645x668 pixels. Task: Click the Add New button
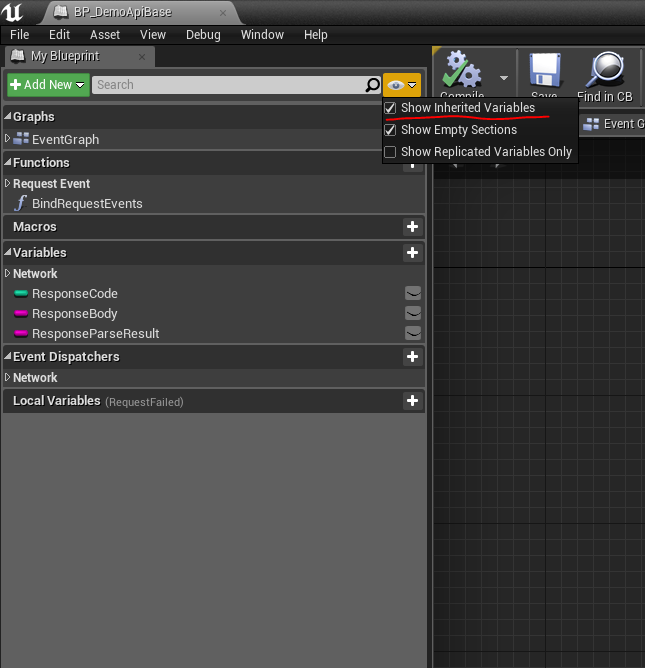pyautogui.click(x=48, y=85)
